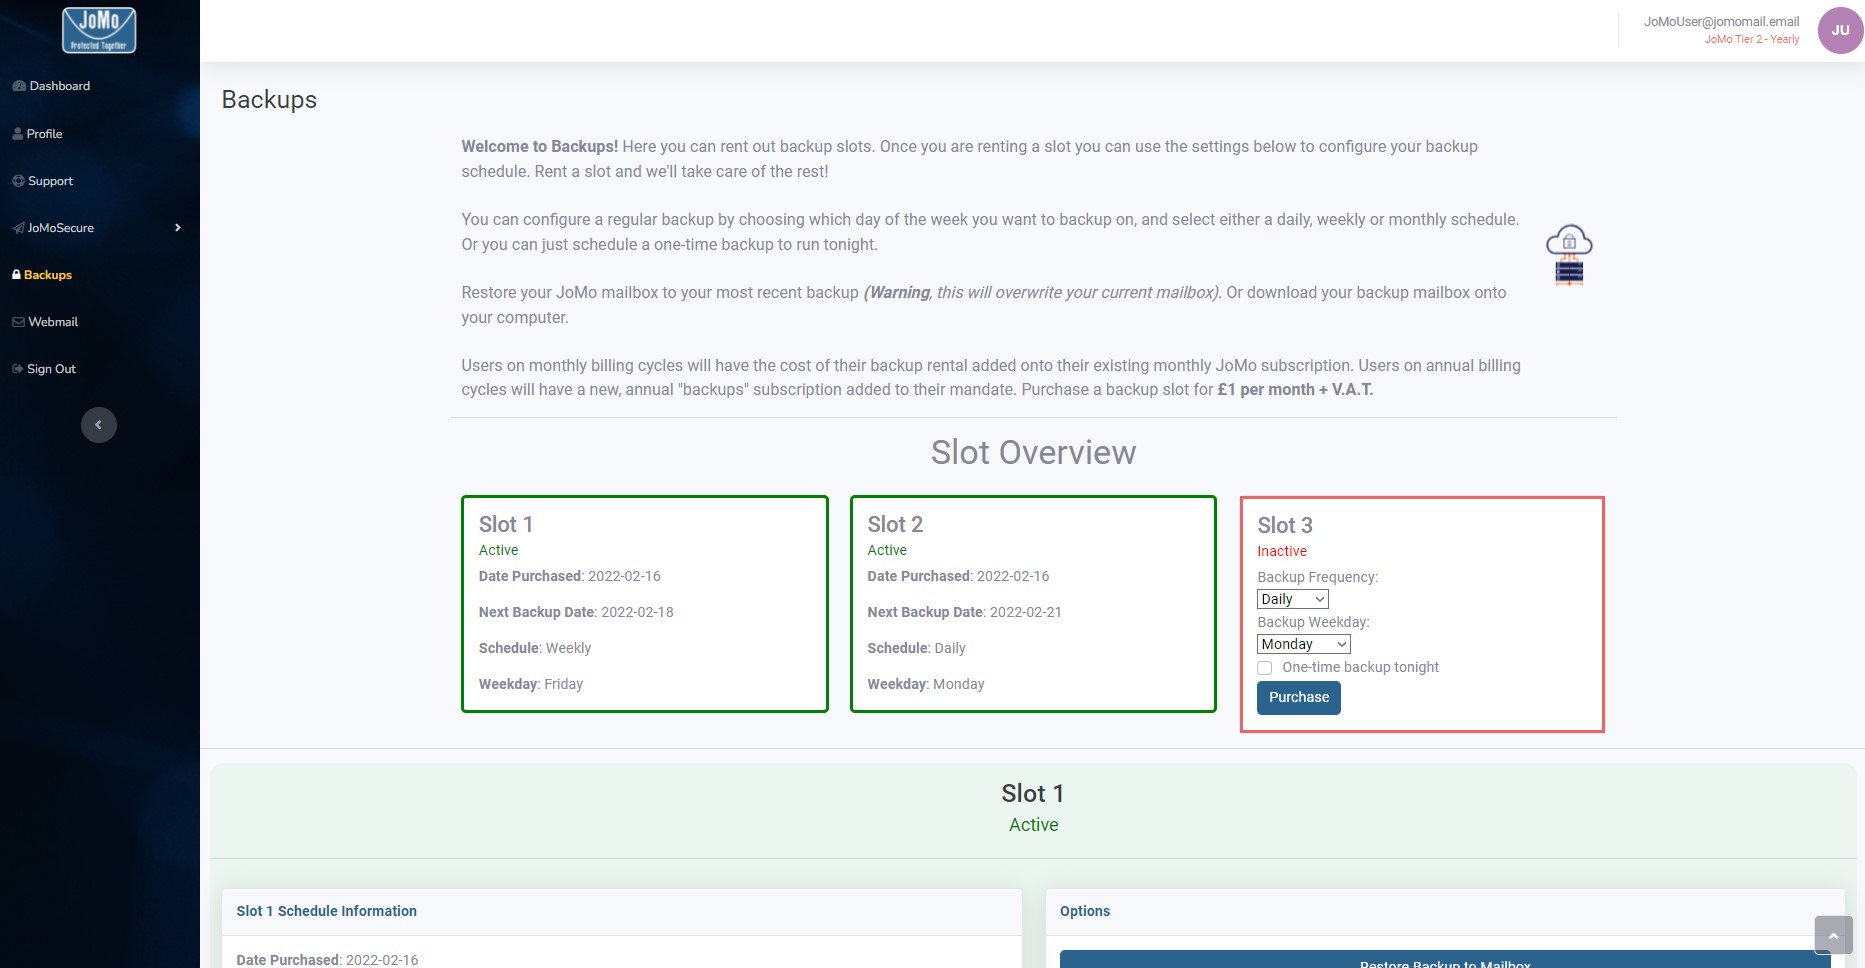The height and width of the screenshot is (968, 1865).
Task: Go to the Profile page
Action: [38, 134]
